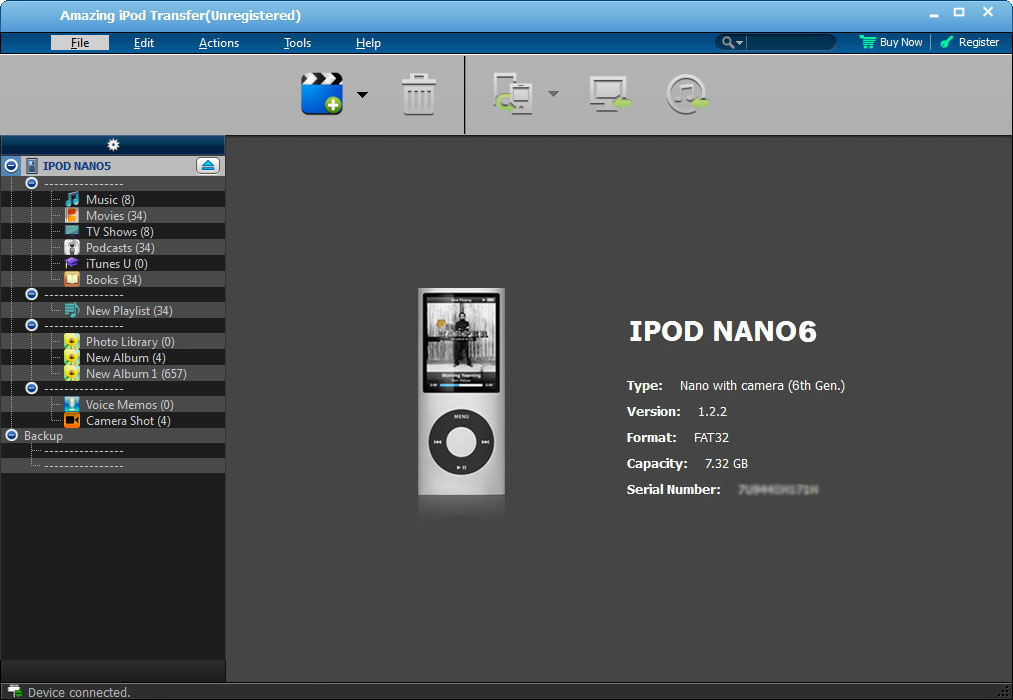The width and height of the screenshot is (1013, 700).
Task: Collapse the IPOD NANO5 device node
Action: pyautogui.click(x=11, y=166)
